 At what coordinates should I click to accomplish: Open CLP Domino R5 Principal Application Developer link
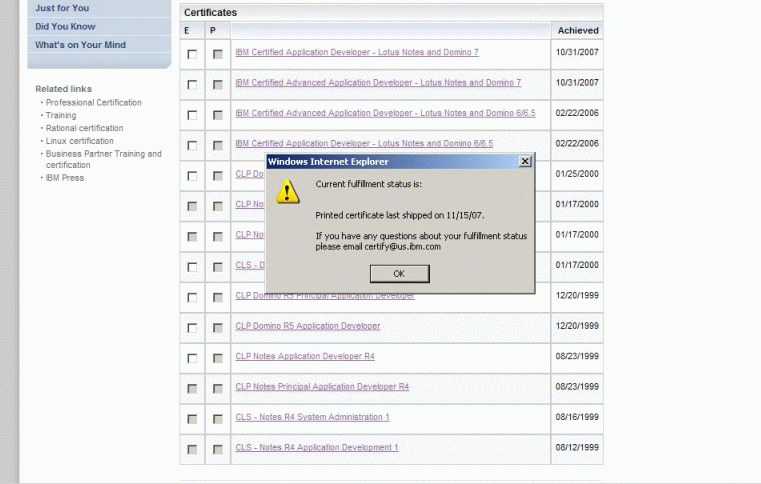[x=325, y=296]
